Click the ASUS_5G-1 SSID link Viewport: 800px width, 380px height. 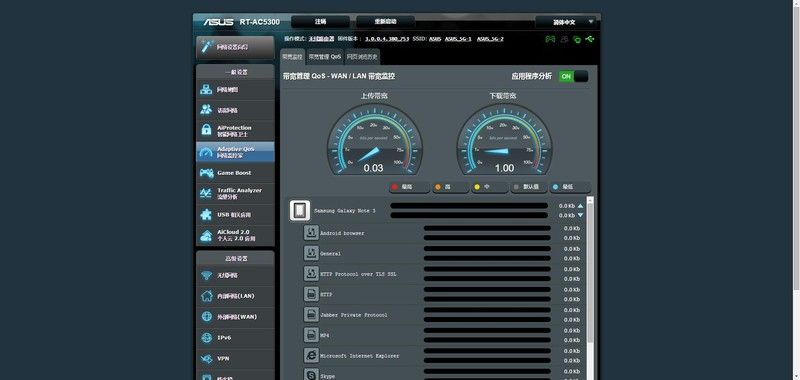tap(458, 39)
